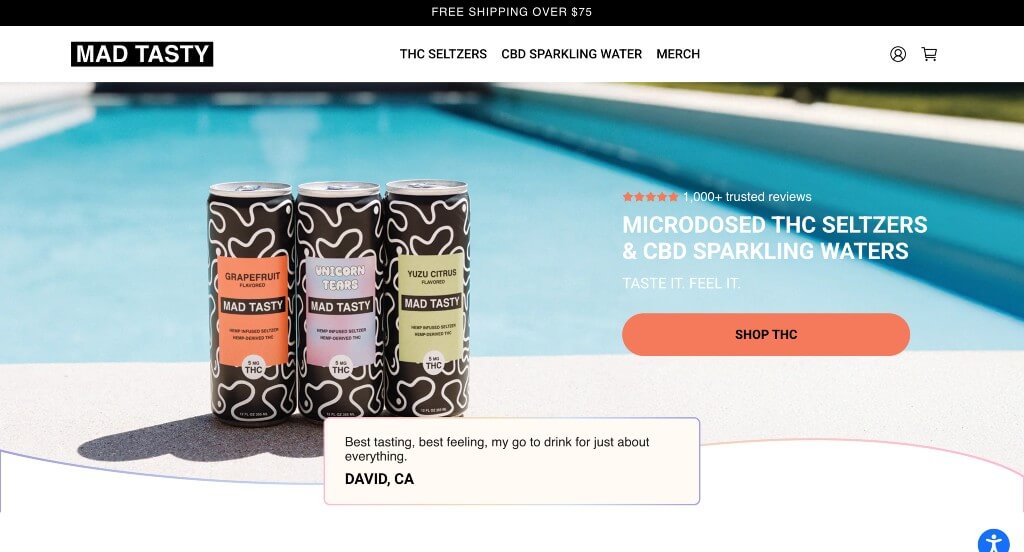This screenshot has width=1024, height=552.
Task: Open the THC SELTZERS menu item
Action: click(443, 54)
